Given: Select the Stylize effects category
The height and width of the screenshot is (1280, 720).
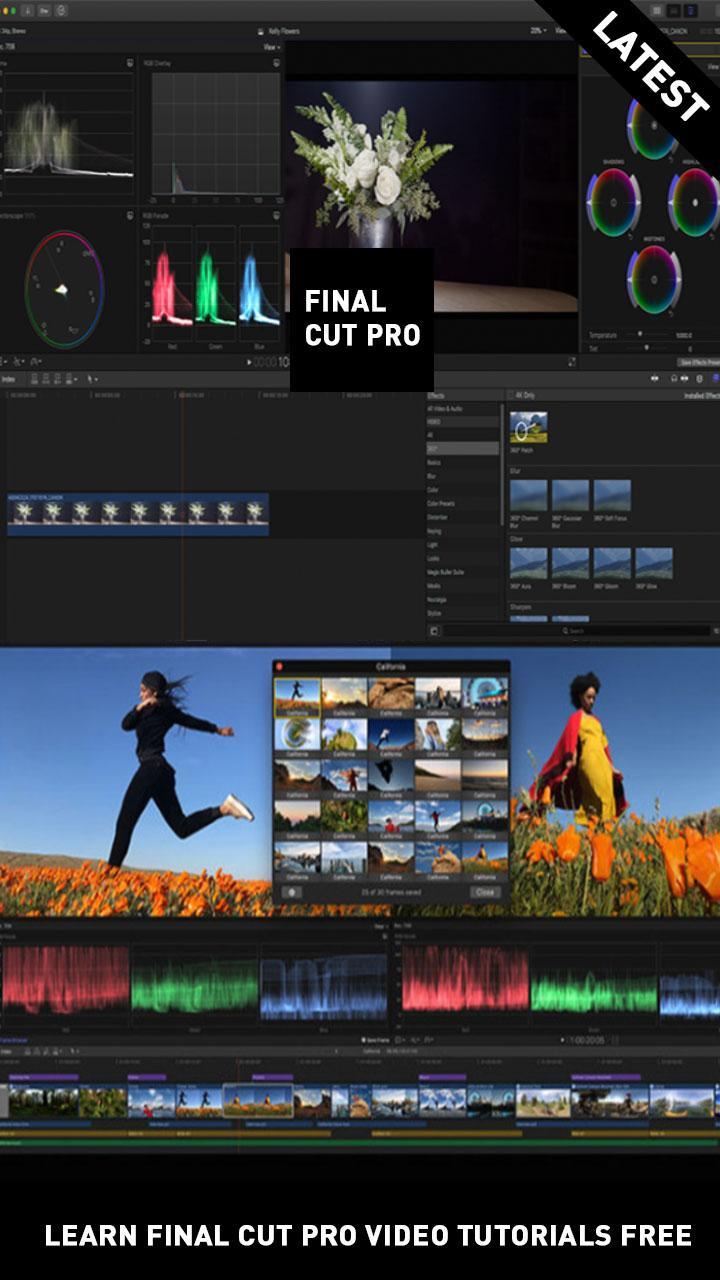Looking at the screenshot, I should [463, 613].
